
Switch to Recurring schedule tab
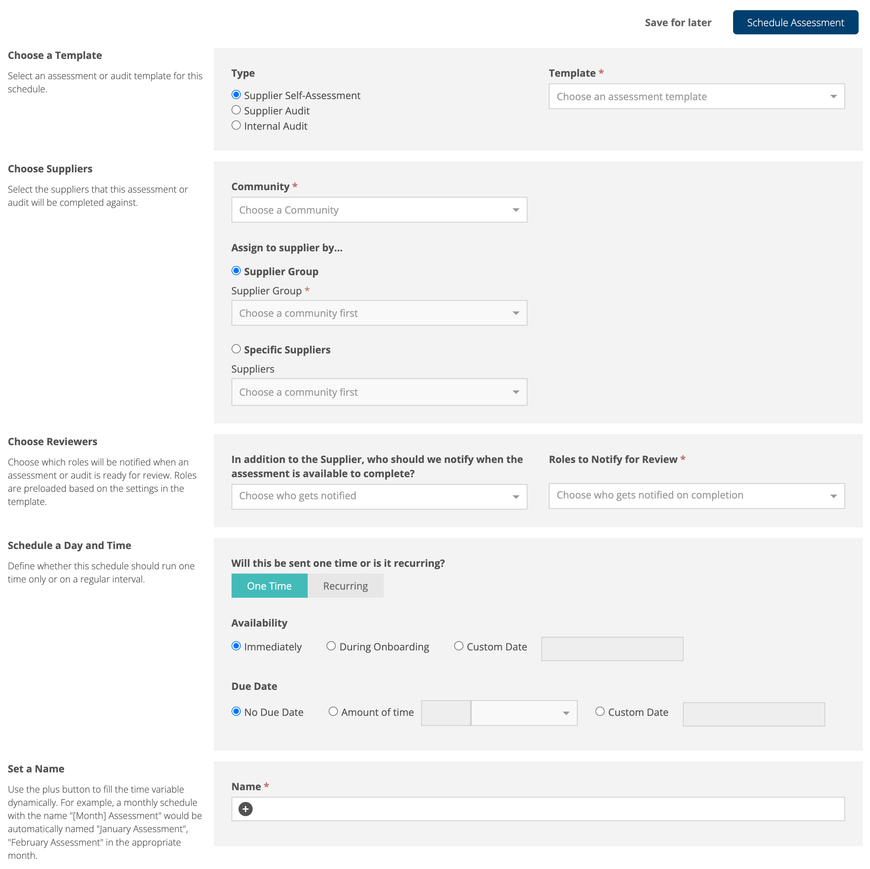pyautogui.click(x=345, y=586)
